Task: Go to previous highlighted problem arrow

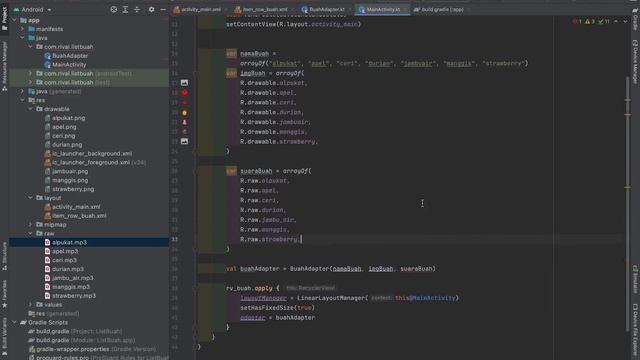Action: pyautogui.click(x=616, y=21)
